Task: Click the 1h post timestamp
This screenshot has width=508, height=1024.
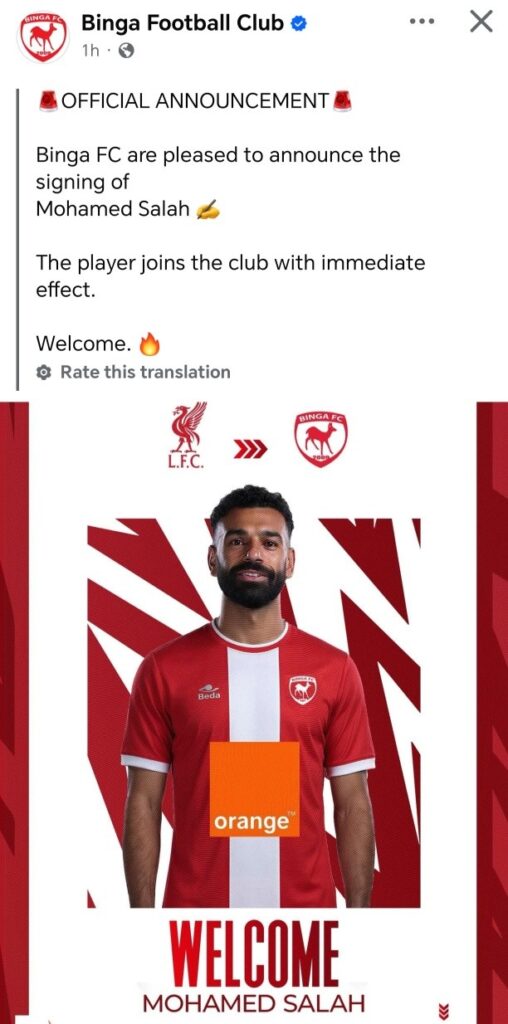Action: (x=91, y=52)
